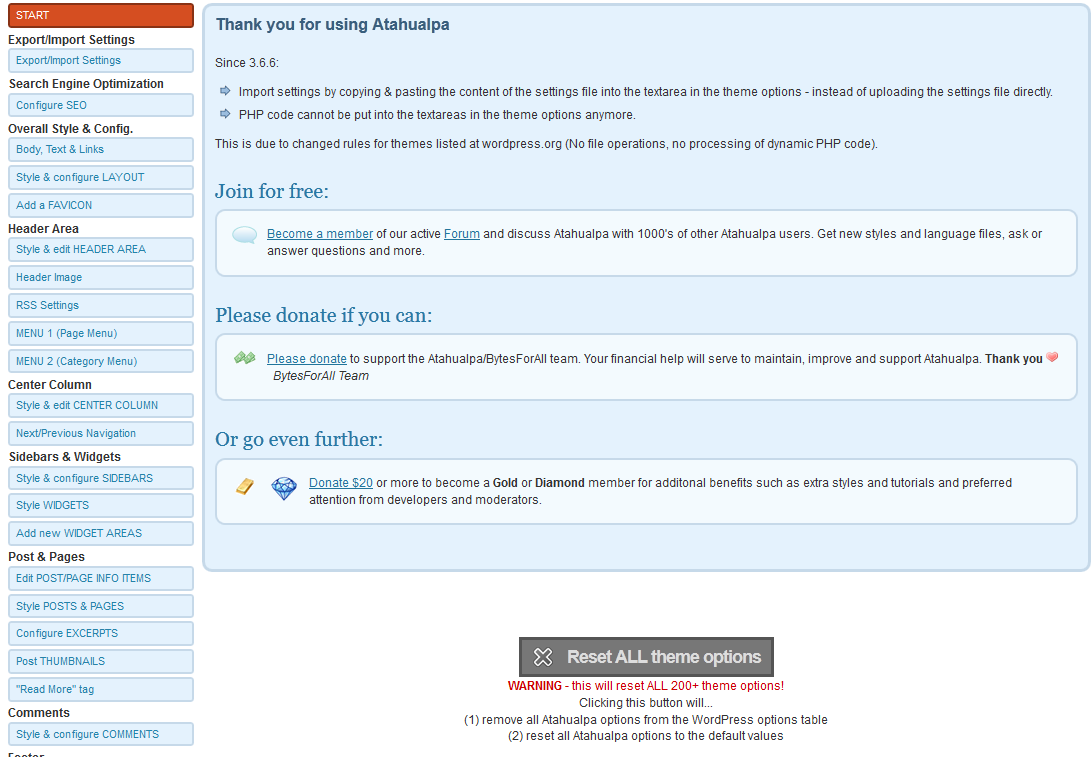
Task: Click the Search Engine Optimization label
Action: point(86,84)
